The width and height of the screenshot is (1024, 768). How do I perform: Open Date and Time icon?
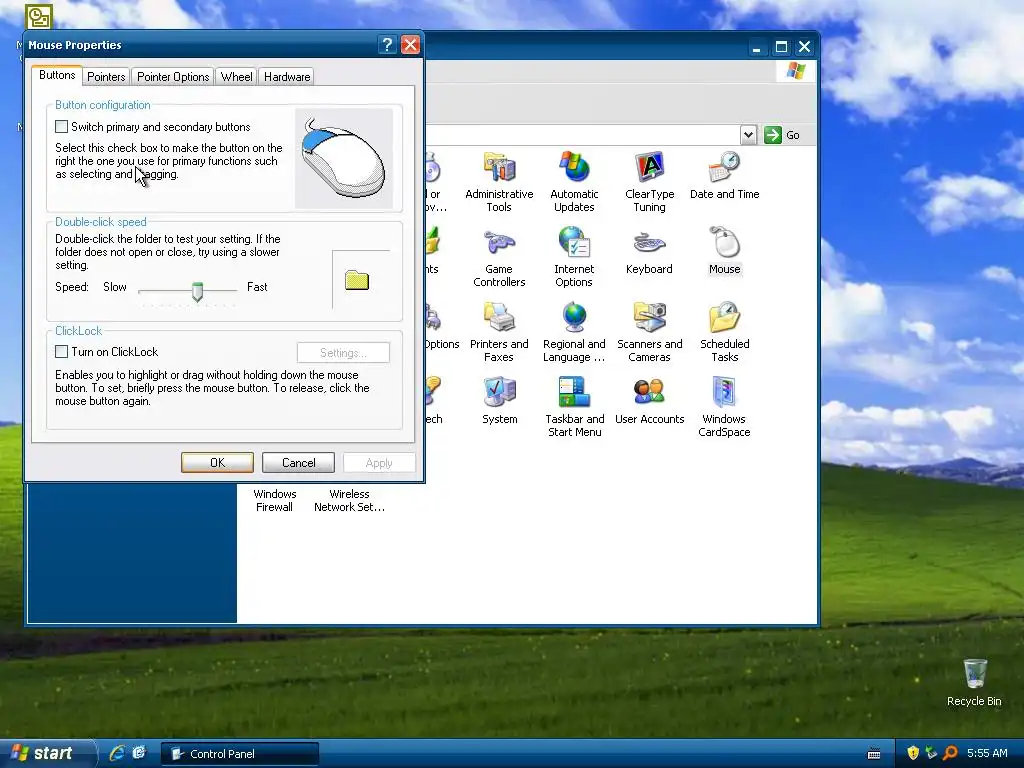[x=724, y=176]
